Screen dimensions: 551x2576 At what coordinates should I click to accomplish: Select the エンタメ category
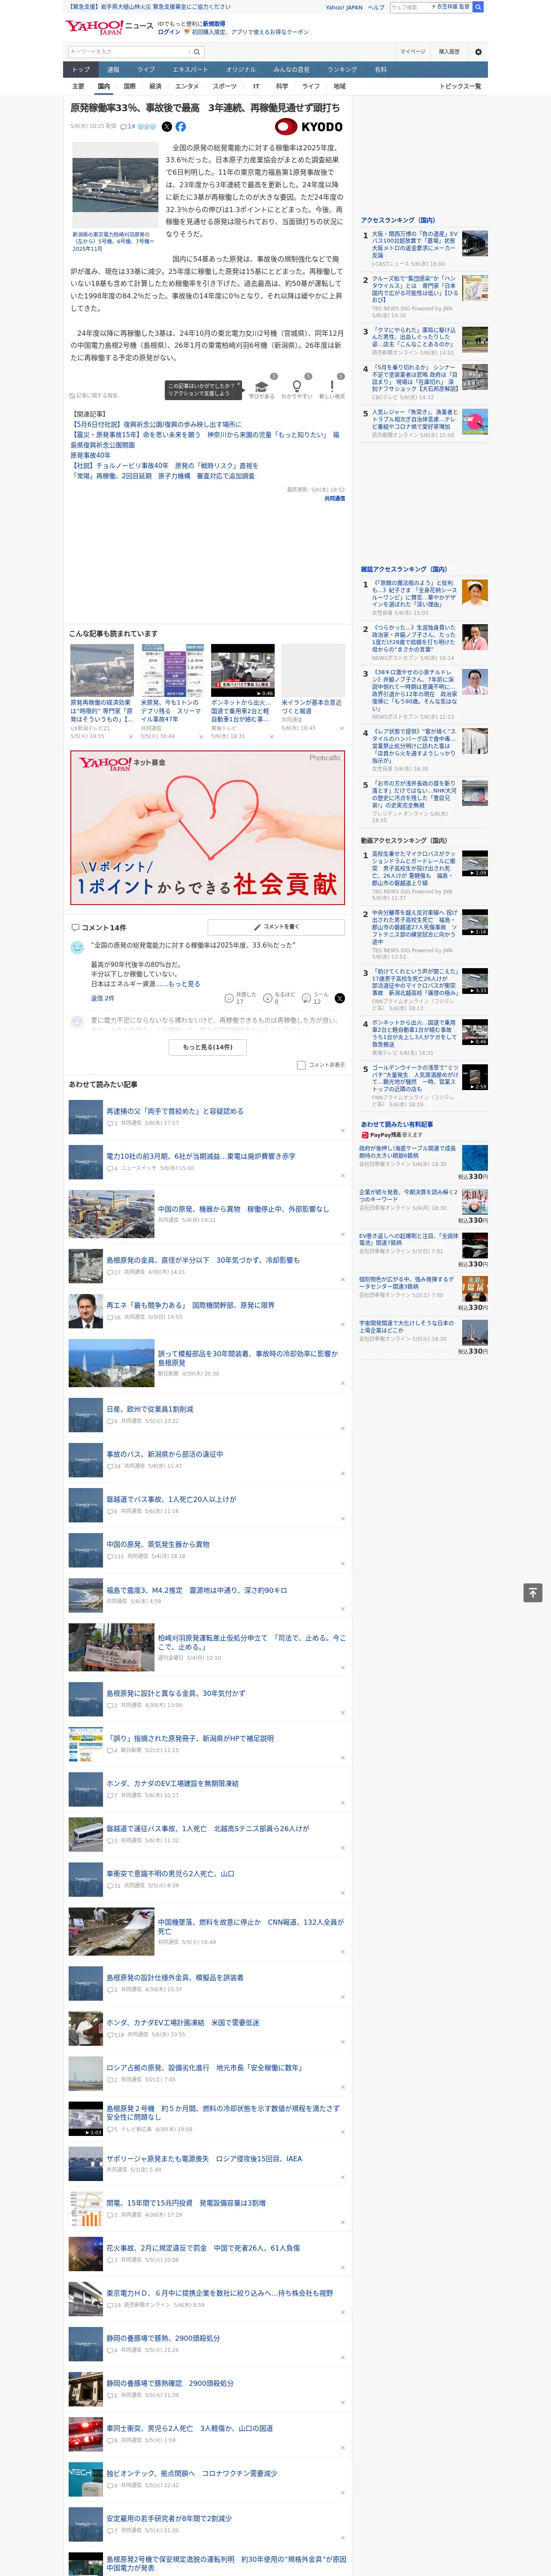[187, 87]
